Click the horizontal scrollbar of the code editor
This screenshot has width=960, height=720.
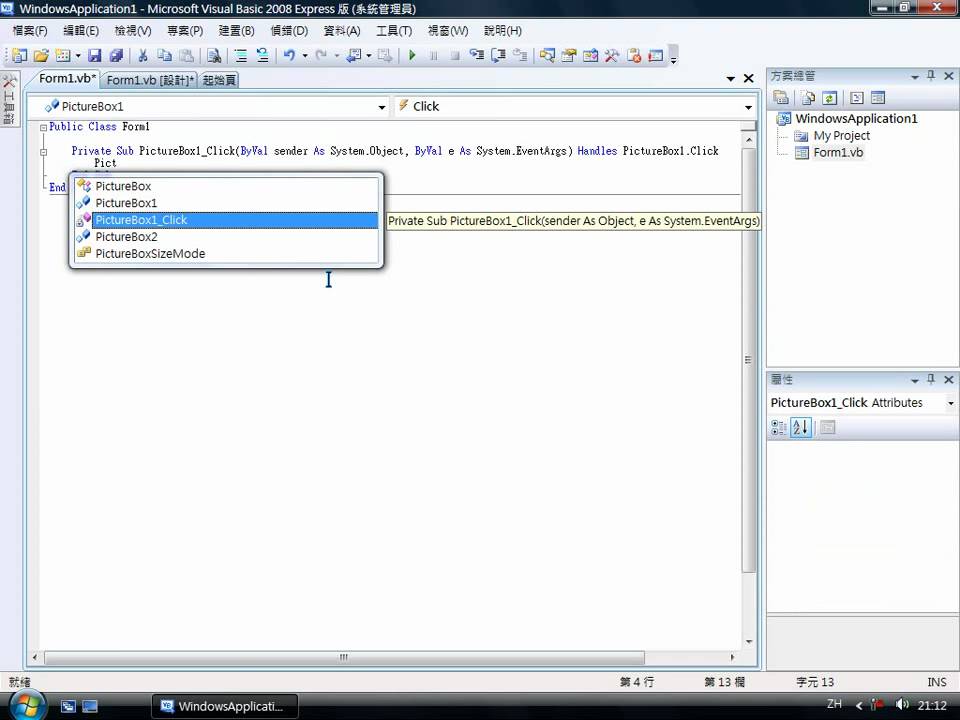344,657
